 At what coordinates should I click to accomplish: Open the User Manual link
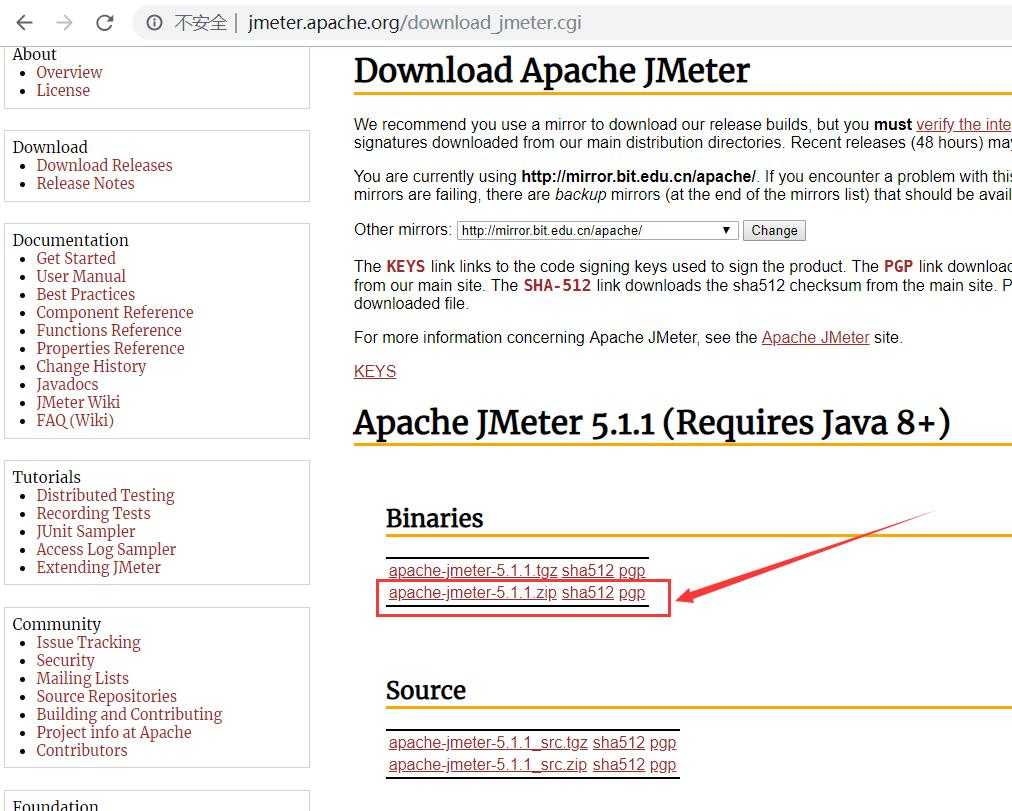[x=81, y=276]
